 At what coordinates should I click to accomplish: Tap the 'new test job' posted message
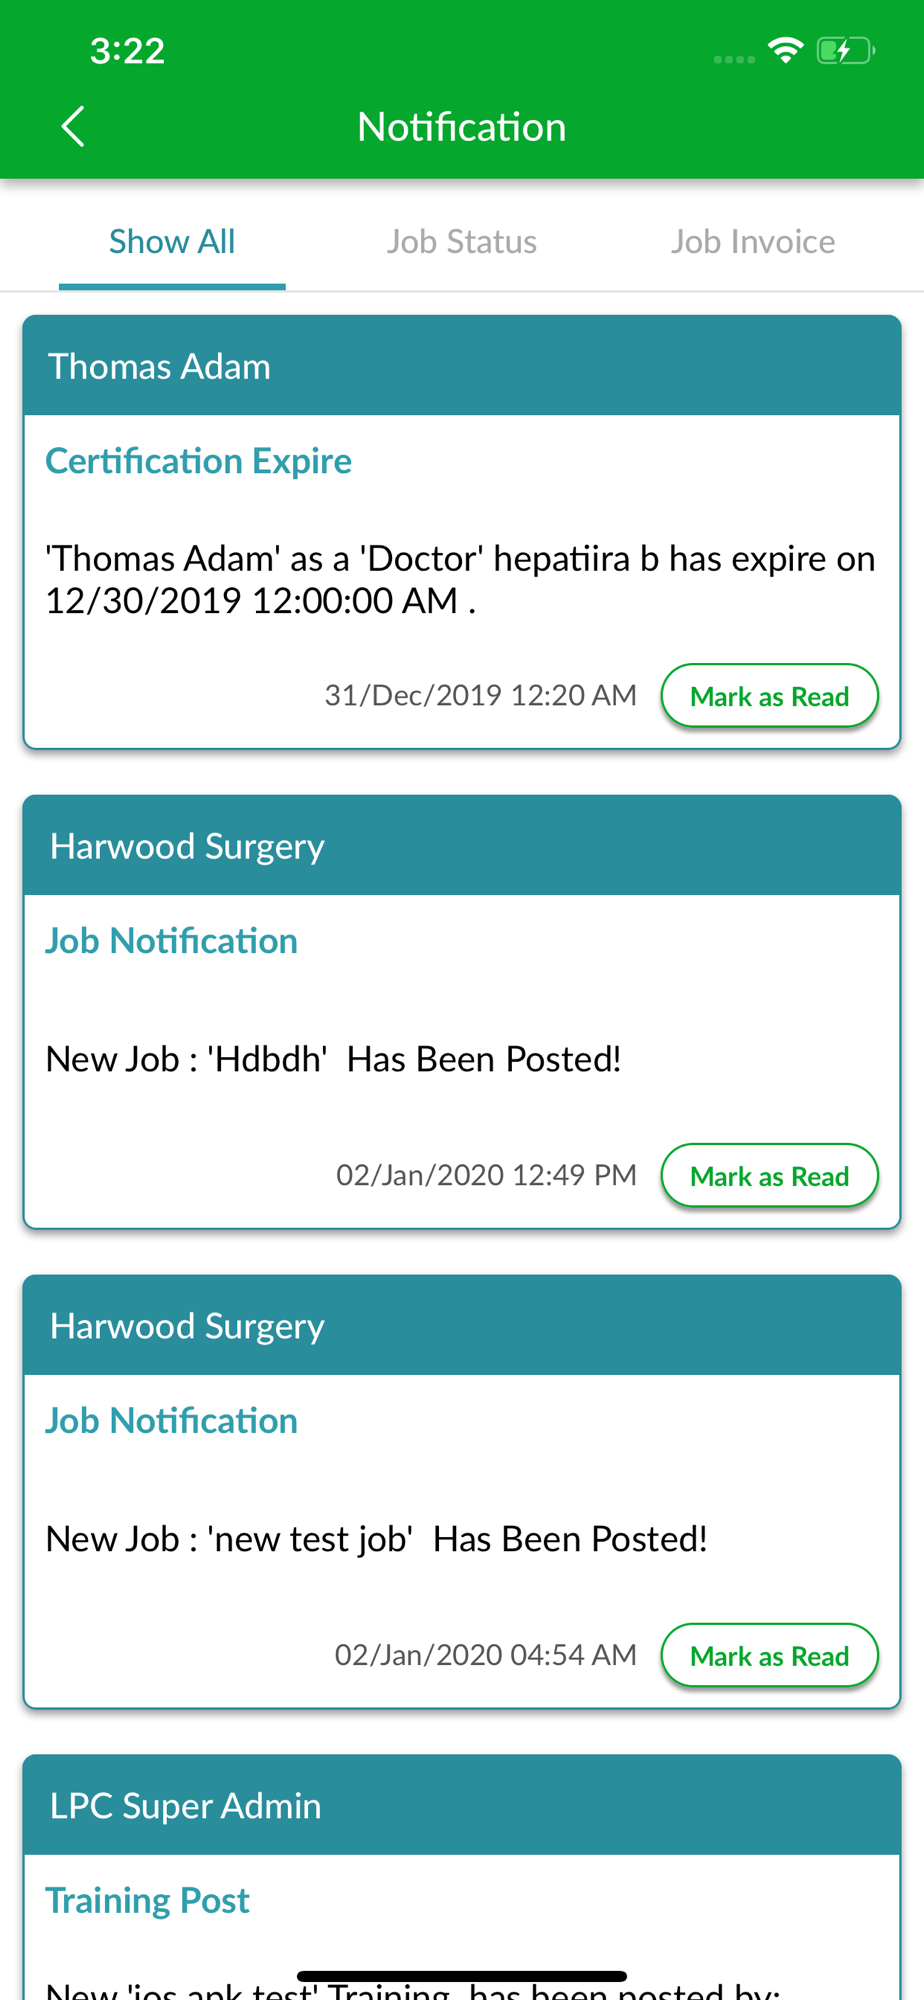(x=377, y=1539)
